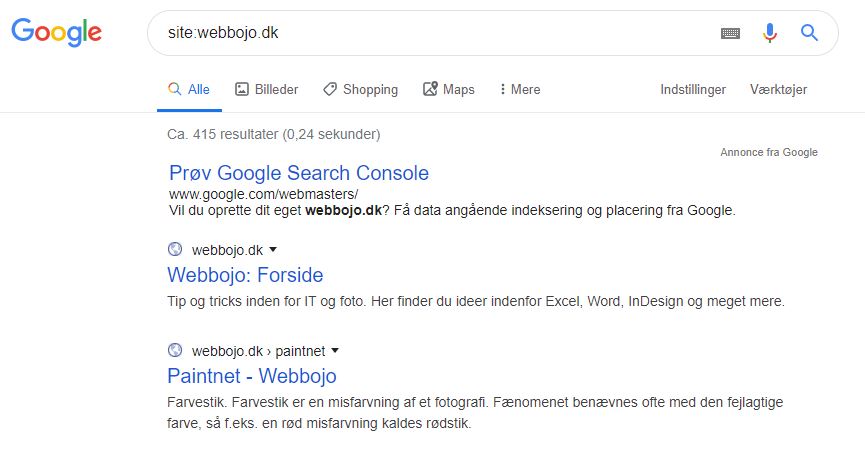865x449 pixels.
Task: Click the webbojo.dk › paintnet breadcrumb
Action: point(258,351)
